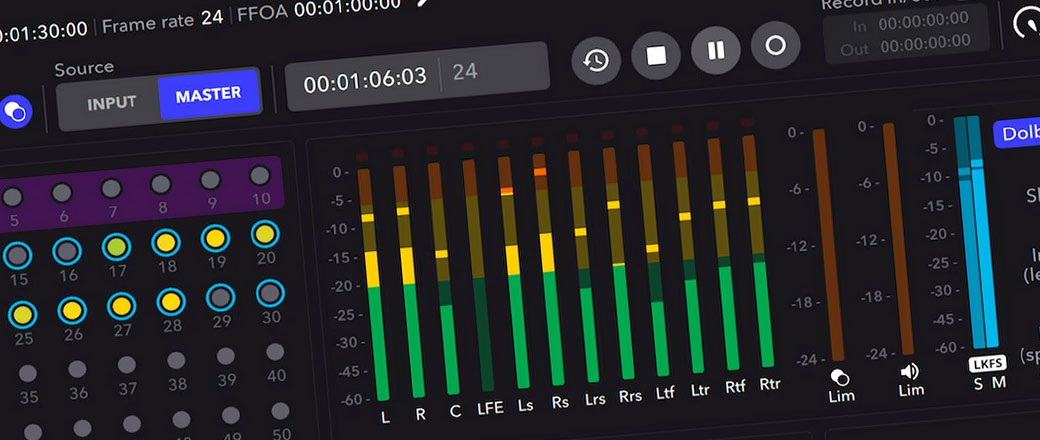Select grey object 30 indicator
1040x440 pixels.
(x=270, y=293)
